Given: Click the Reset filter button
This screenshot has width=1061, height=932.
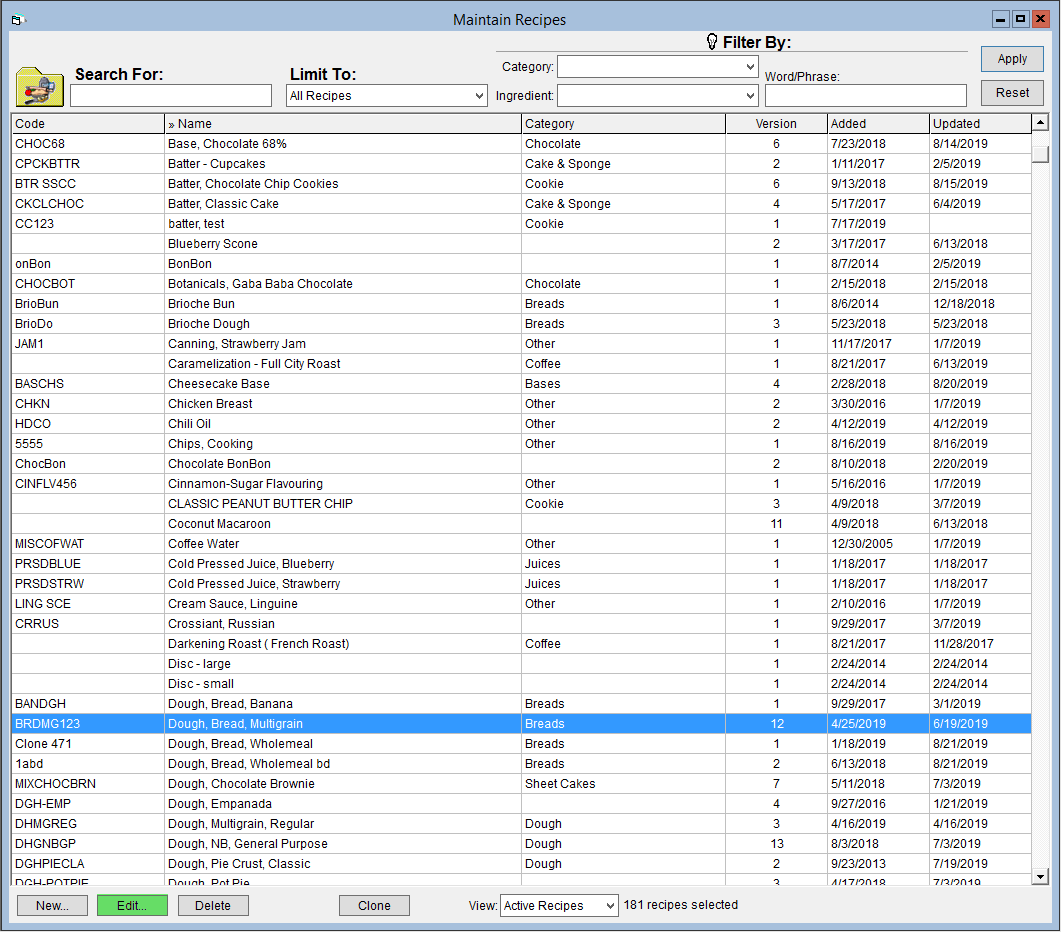Looking at the screenshot, I should (1012, 93).
